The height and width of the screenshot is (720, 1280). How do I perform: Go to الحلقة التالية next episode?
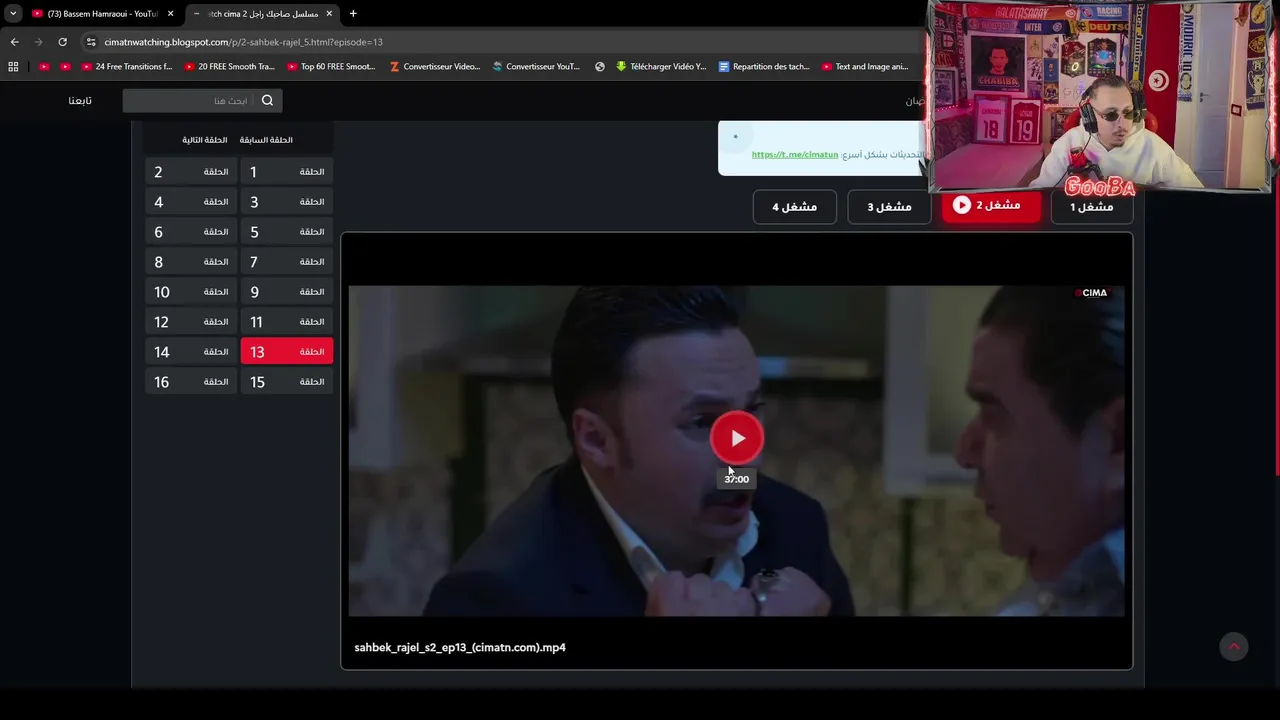204,140
